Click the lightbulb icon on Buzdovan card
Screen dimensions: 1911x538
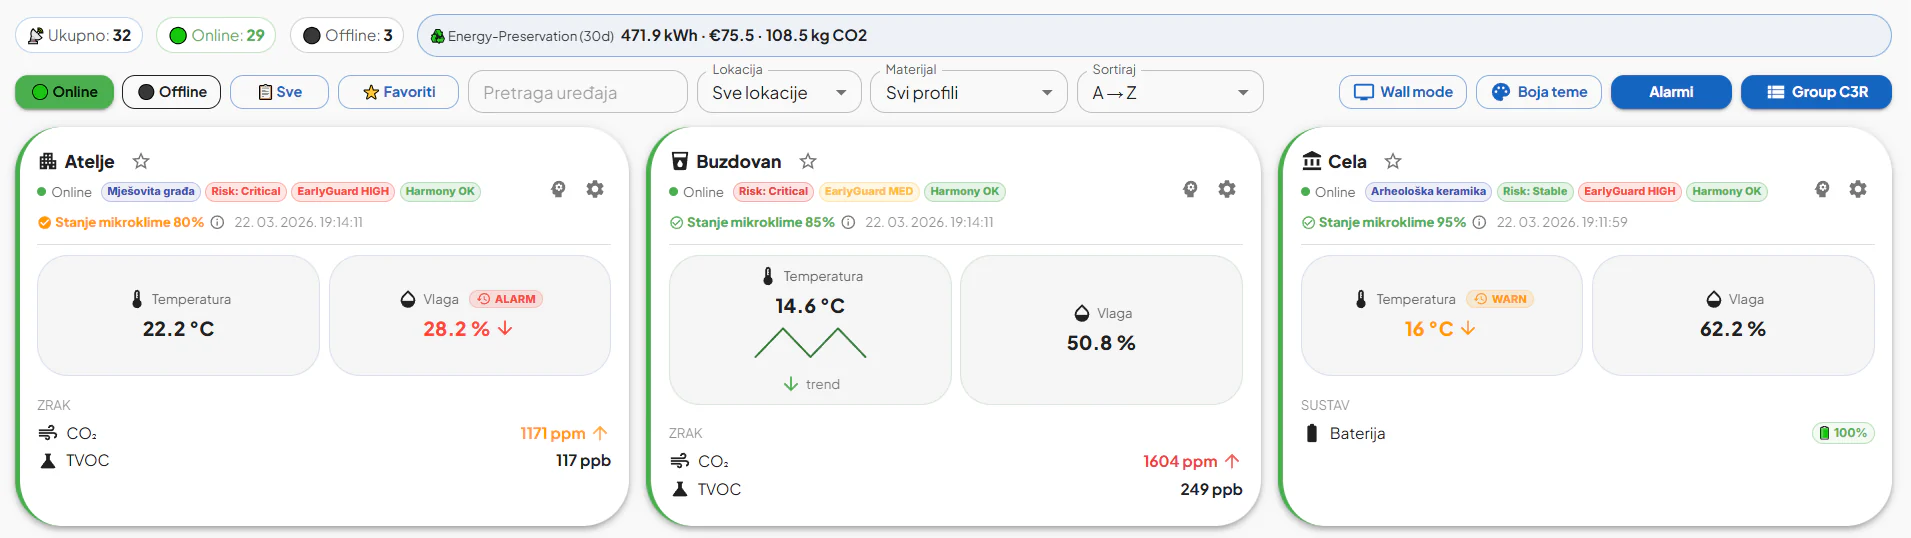coord(1190,189)
